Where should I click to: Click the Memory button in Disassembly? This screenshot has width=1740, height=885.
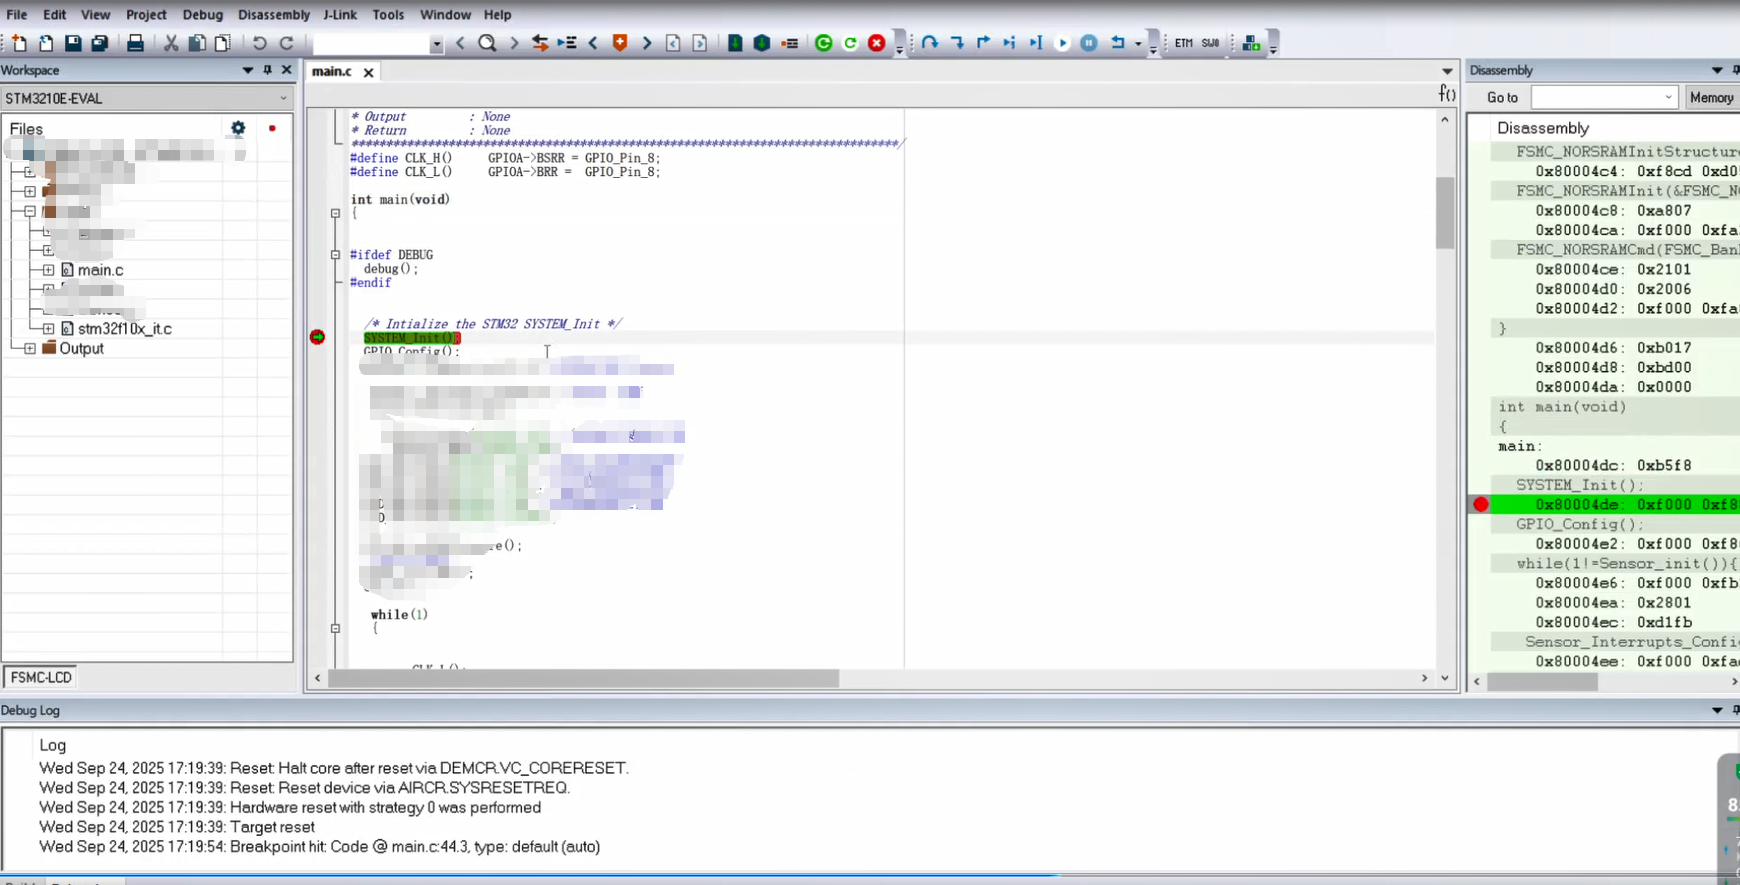coord(1711,97)
